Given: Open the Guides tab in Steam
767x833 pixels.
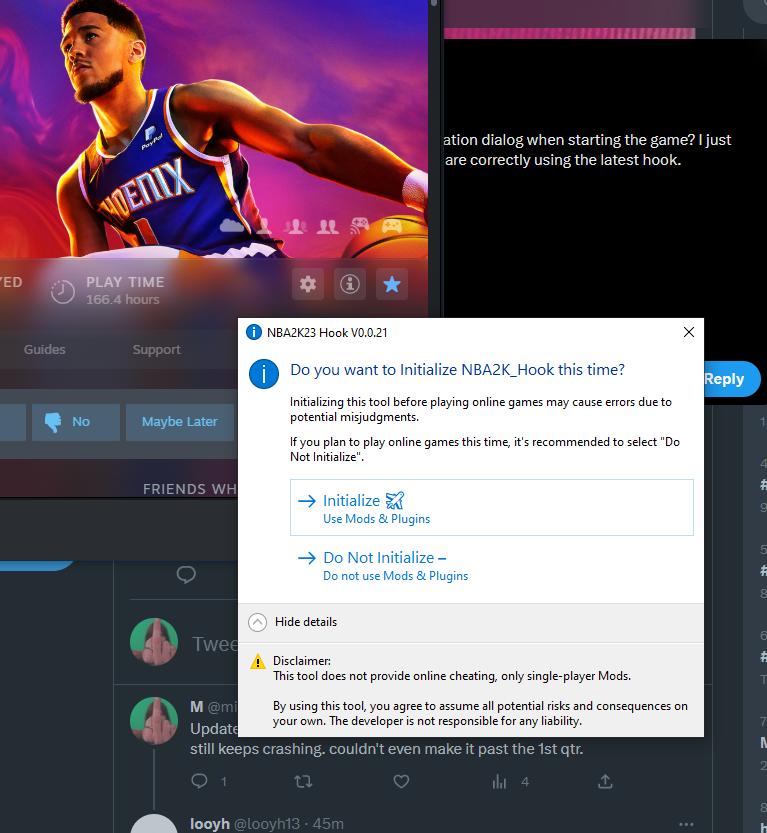Looking at the screenshot, I should coord(45,350).
